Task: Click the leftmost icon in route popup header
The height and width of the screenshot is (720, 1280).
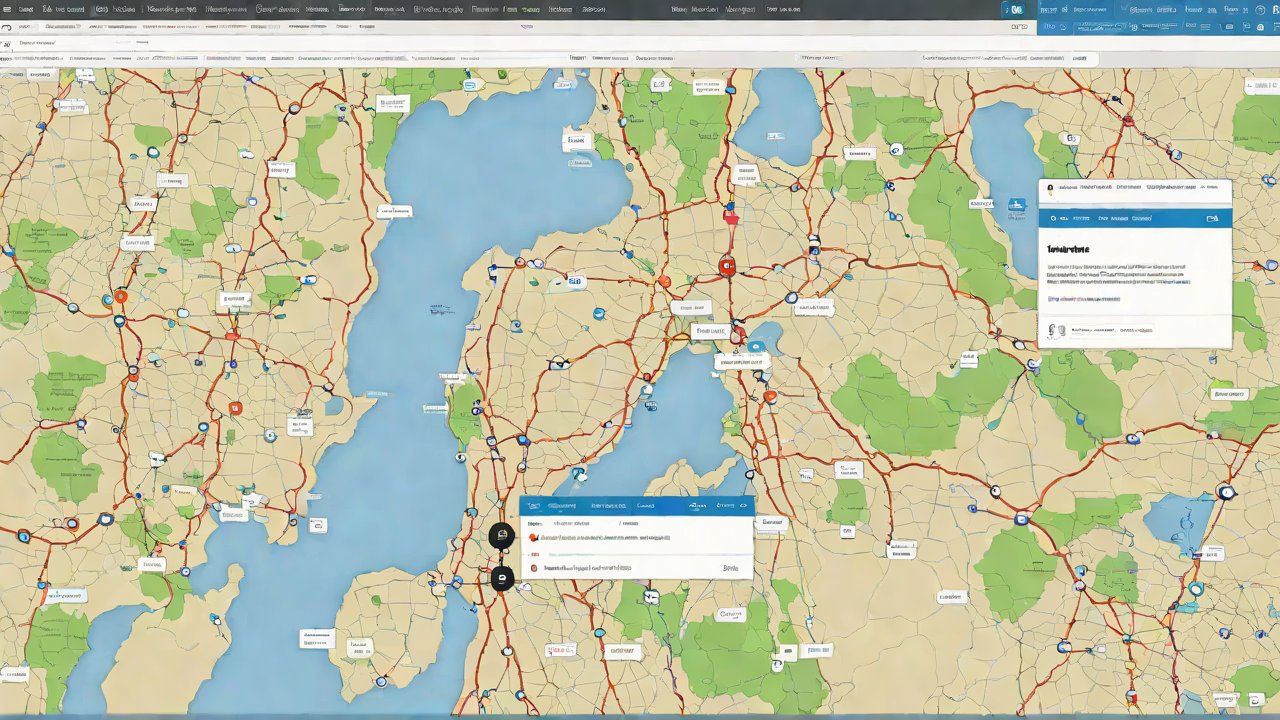Action: pos(533,506)
